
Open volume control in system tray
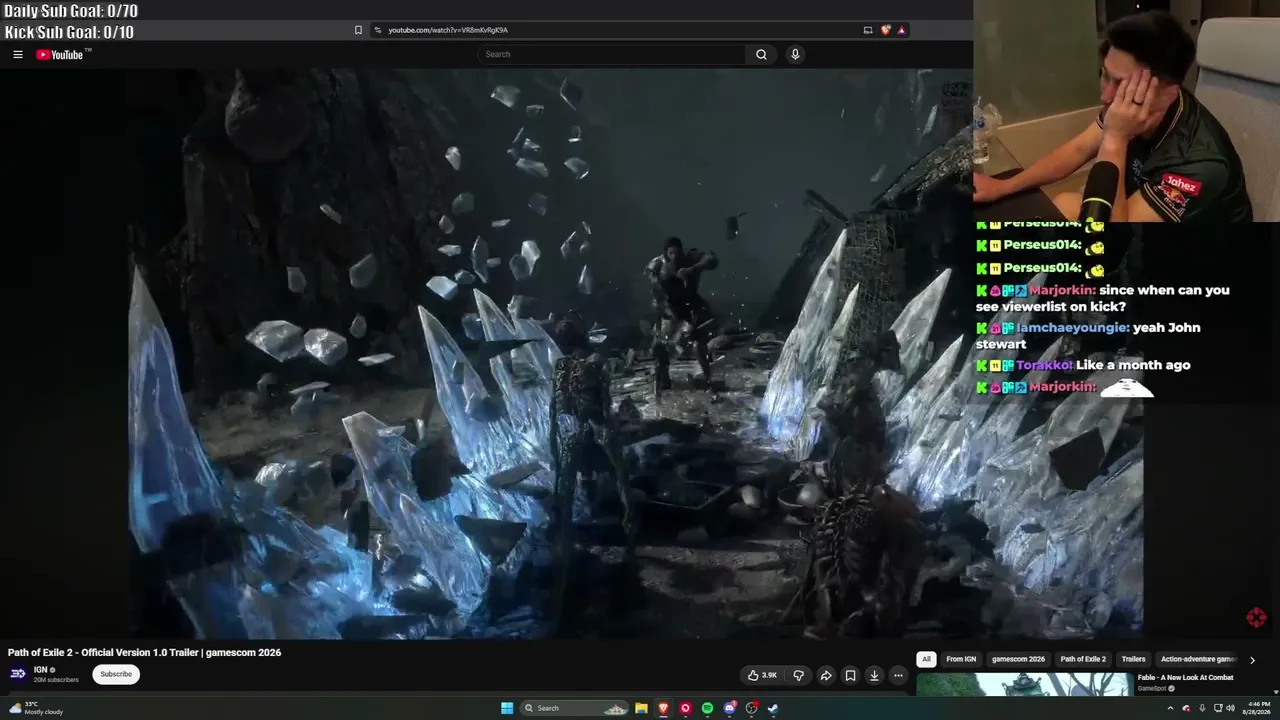1230,708
